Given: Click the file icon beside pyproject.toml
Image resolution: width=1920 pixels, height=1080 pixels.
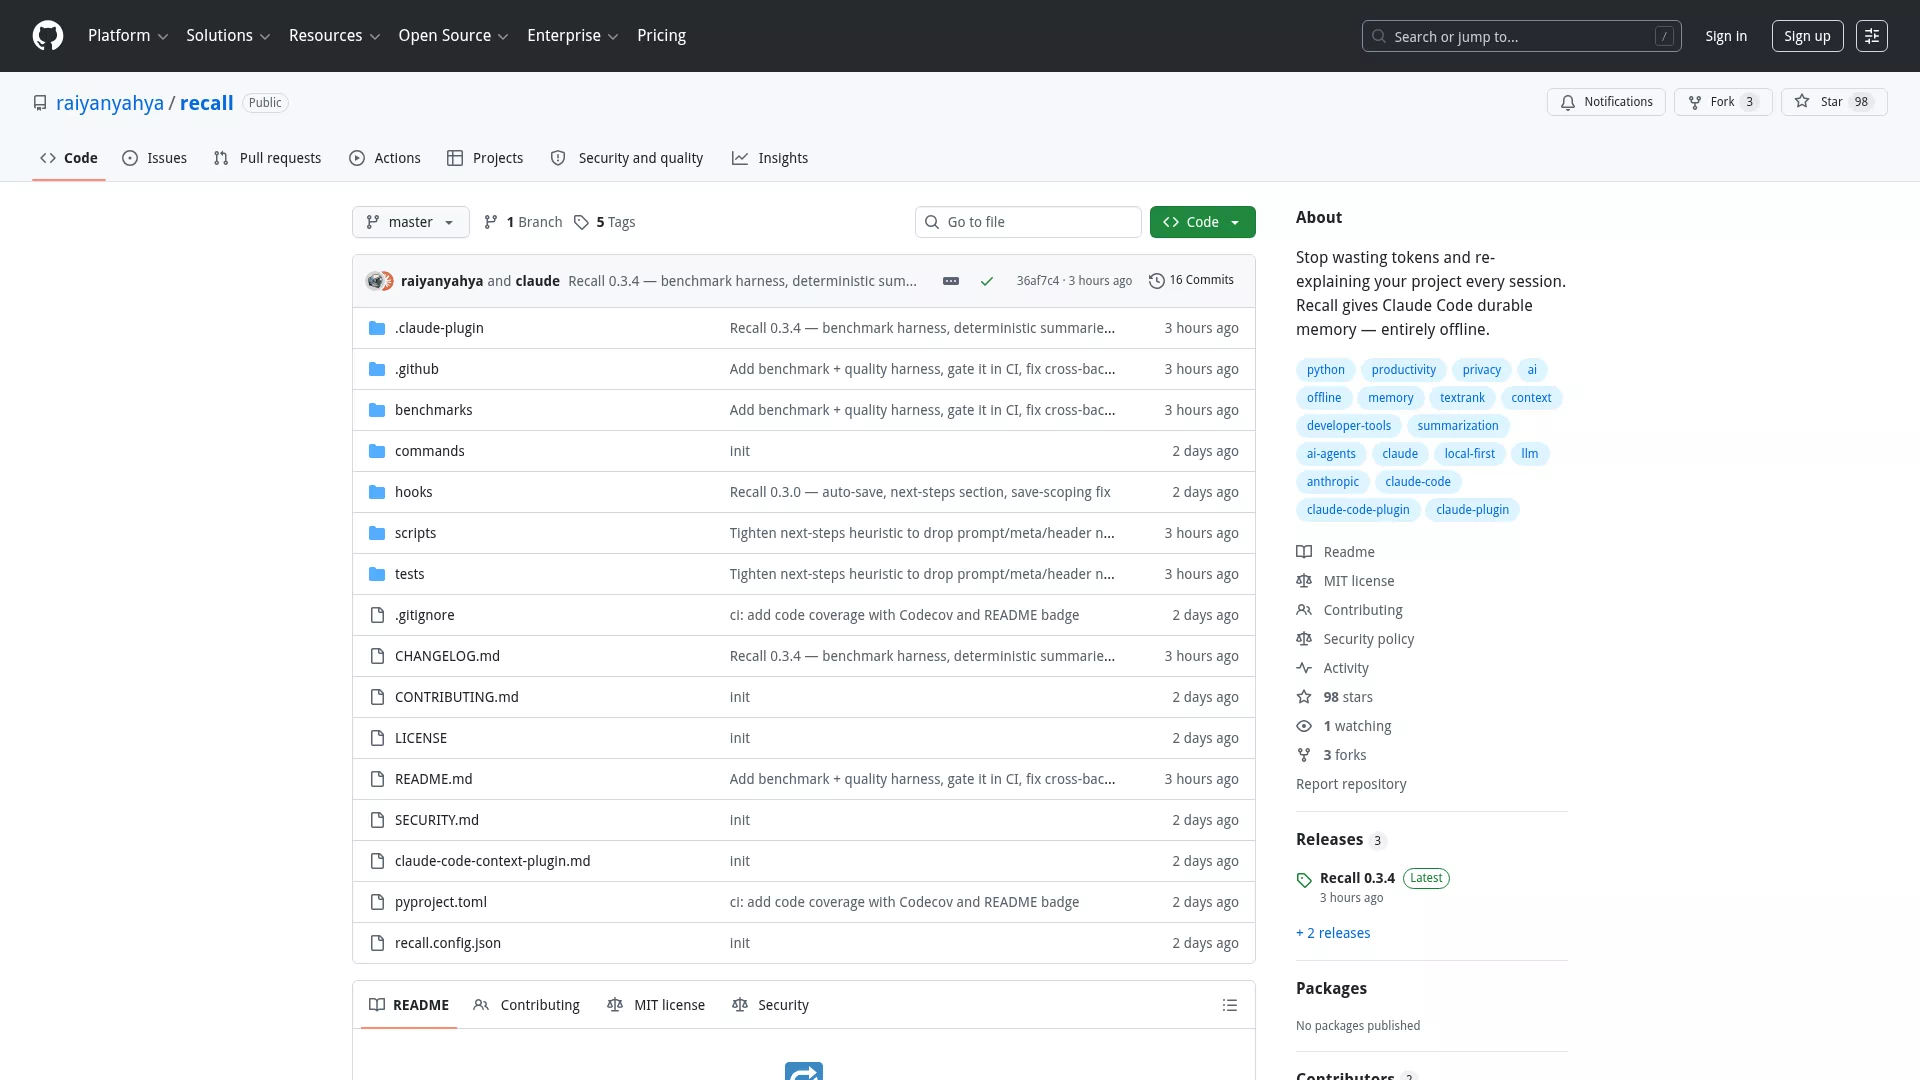Looking at the screenshot, I should pyautogui.click(x=377, y=902).
